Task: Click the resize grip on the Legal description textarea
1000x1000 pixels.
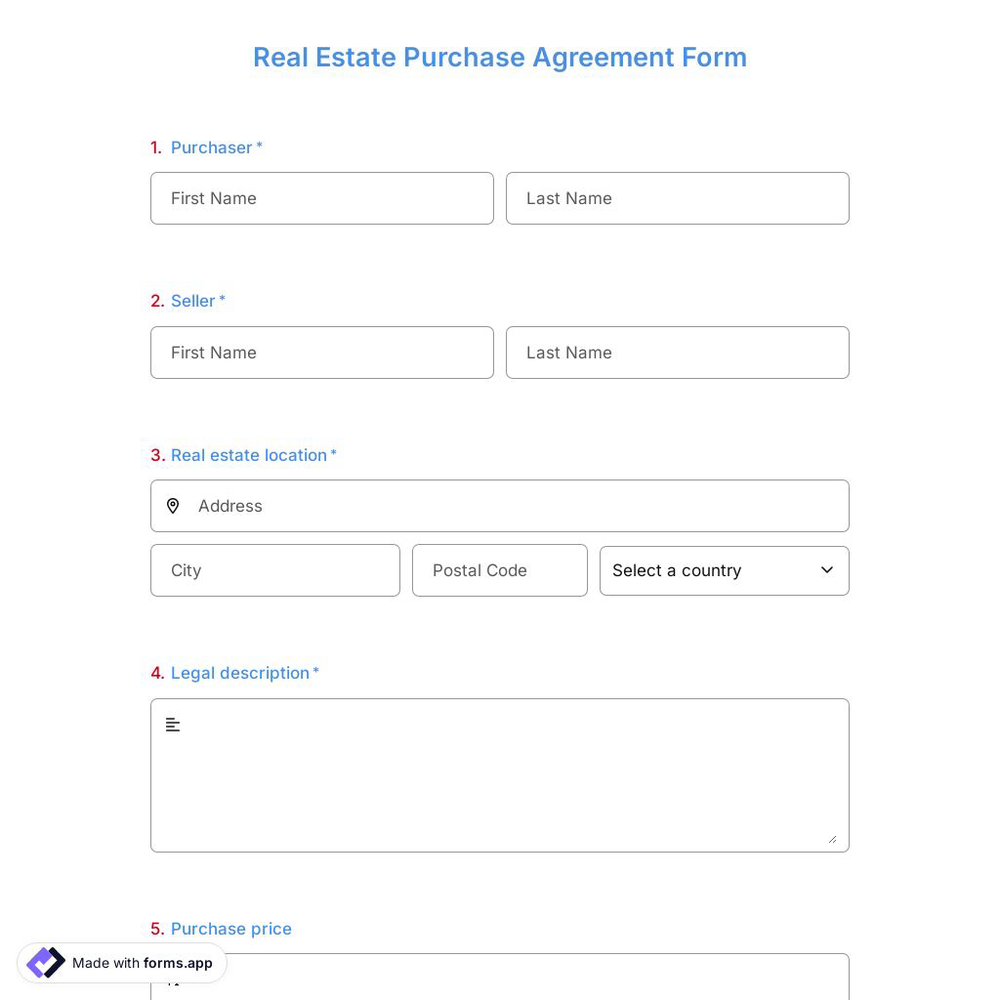Action: [x=833, y=840]
